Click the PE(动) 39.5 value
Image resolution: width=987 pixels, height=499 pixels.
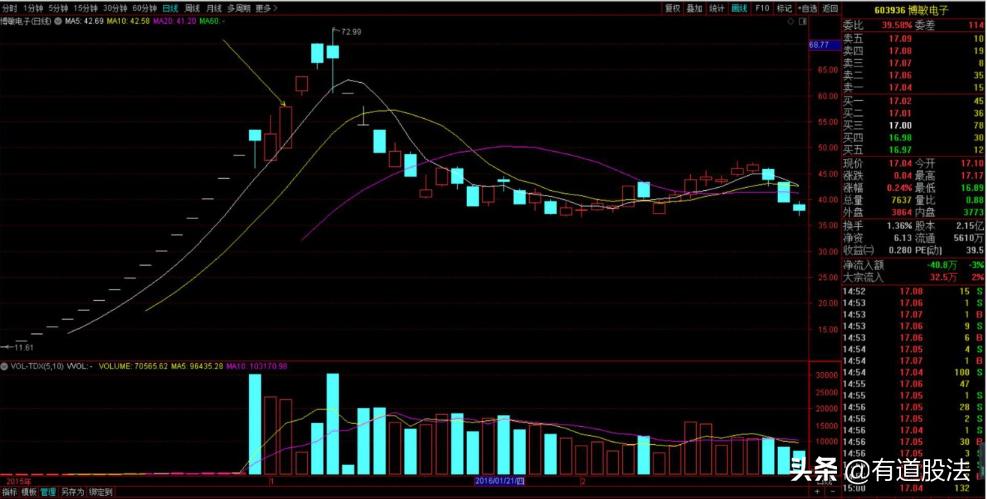[974, 250]
